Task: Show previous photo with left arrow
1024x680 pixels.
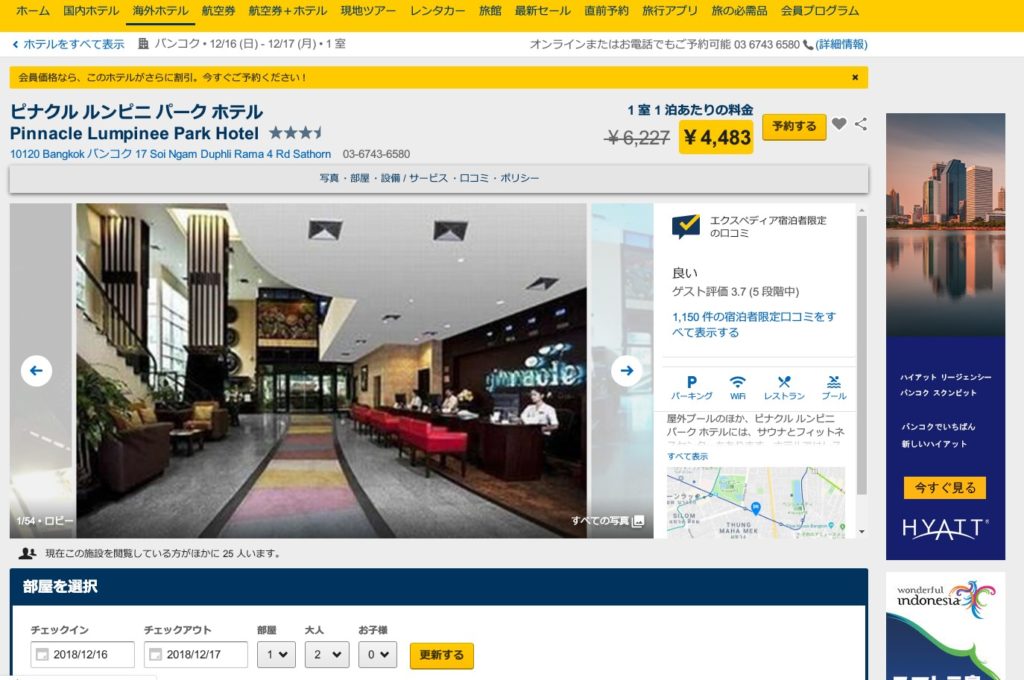Action: click(37, 370)
